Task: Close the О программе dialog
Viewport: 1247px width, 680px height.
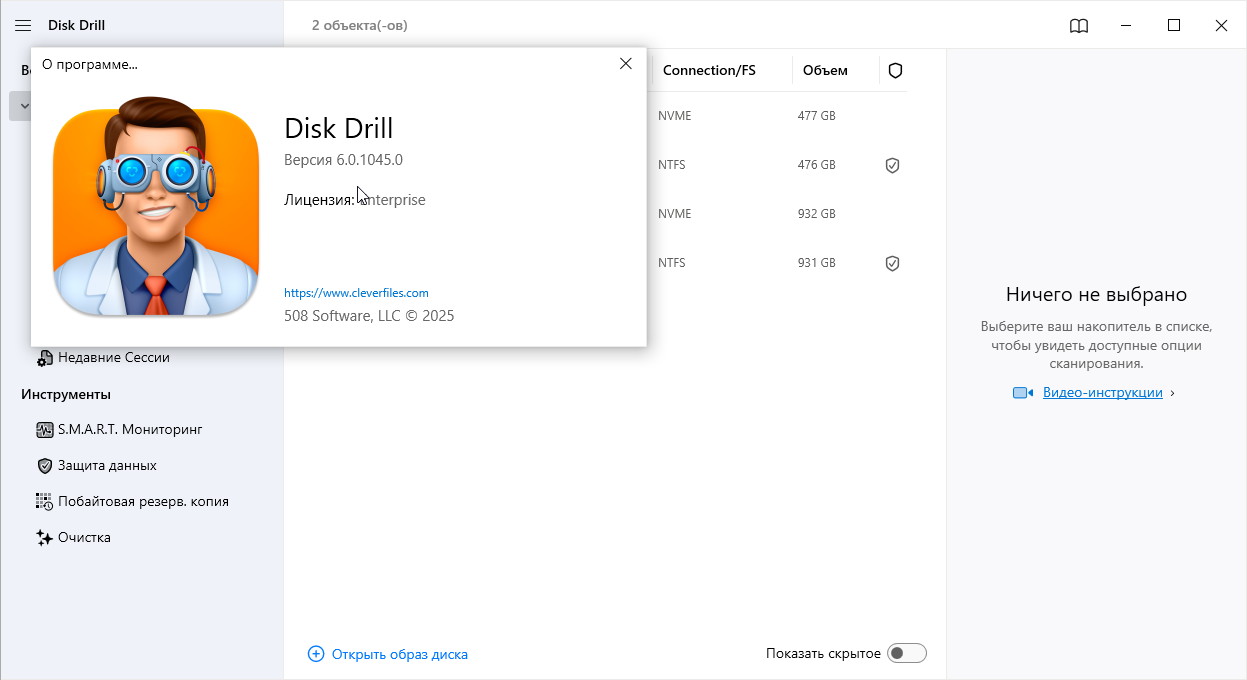Action: [x=626, y=63]
